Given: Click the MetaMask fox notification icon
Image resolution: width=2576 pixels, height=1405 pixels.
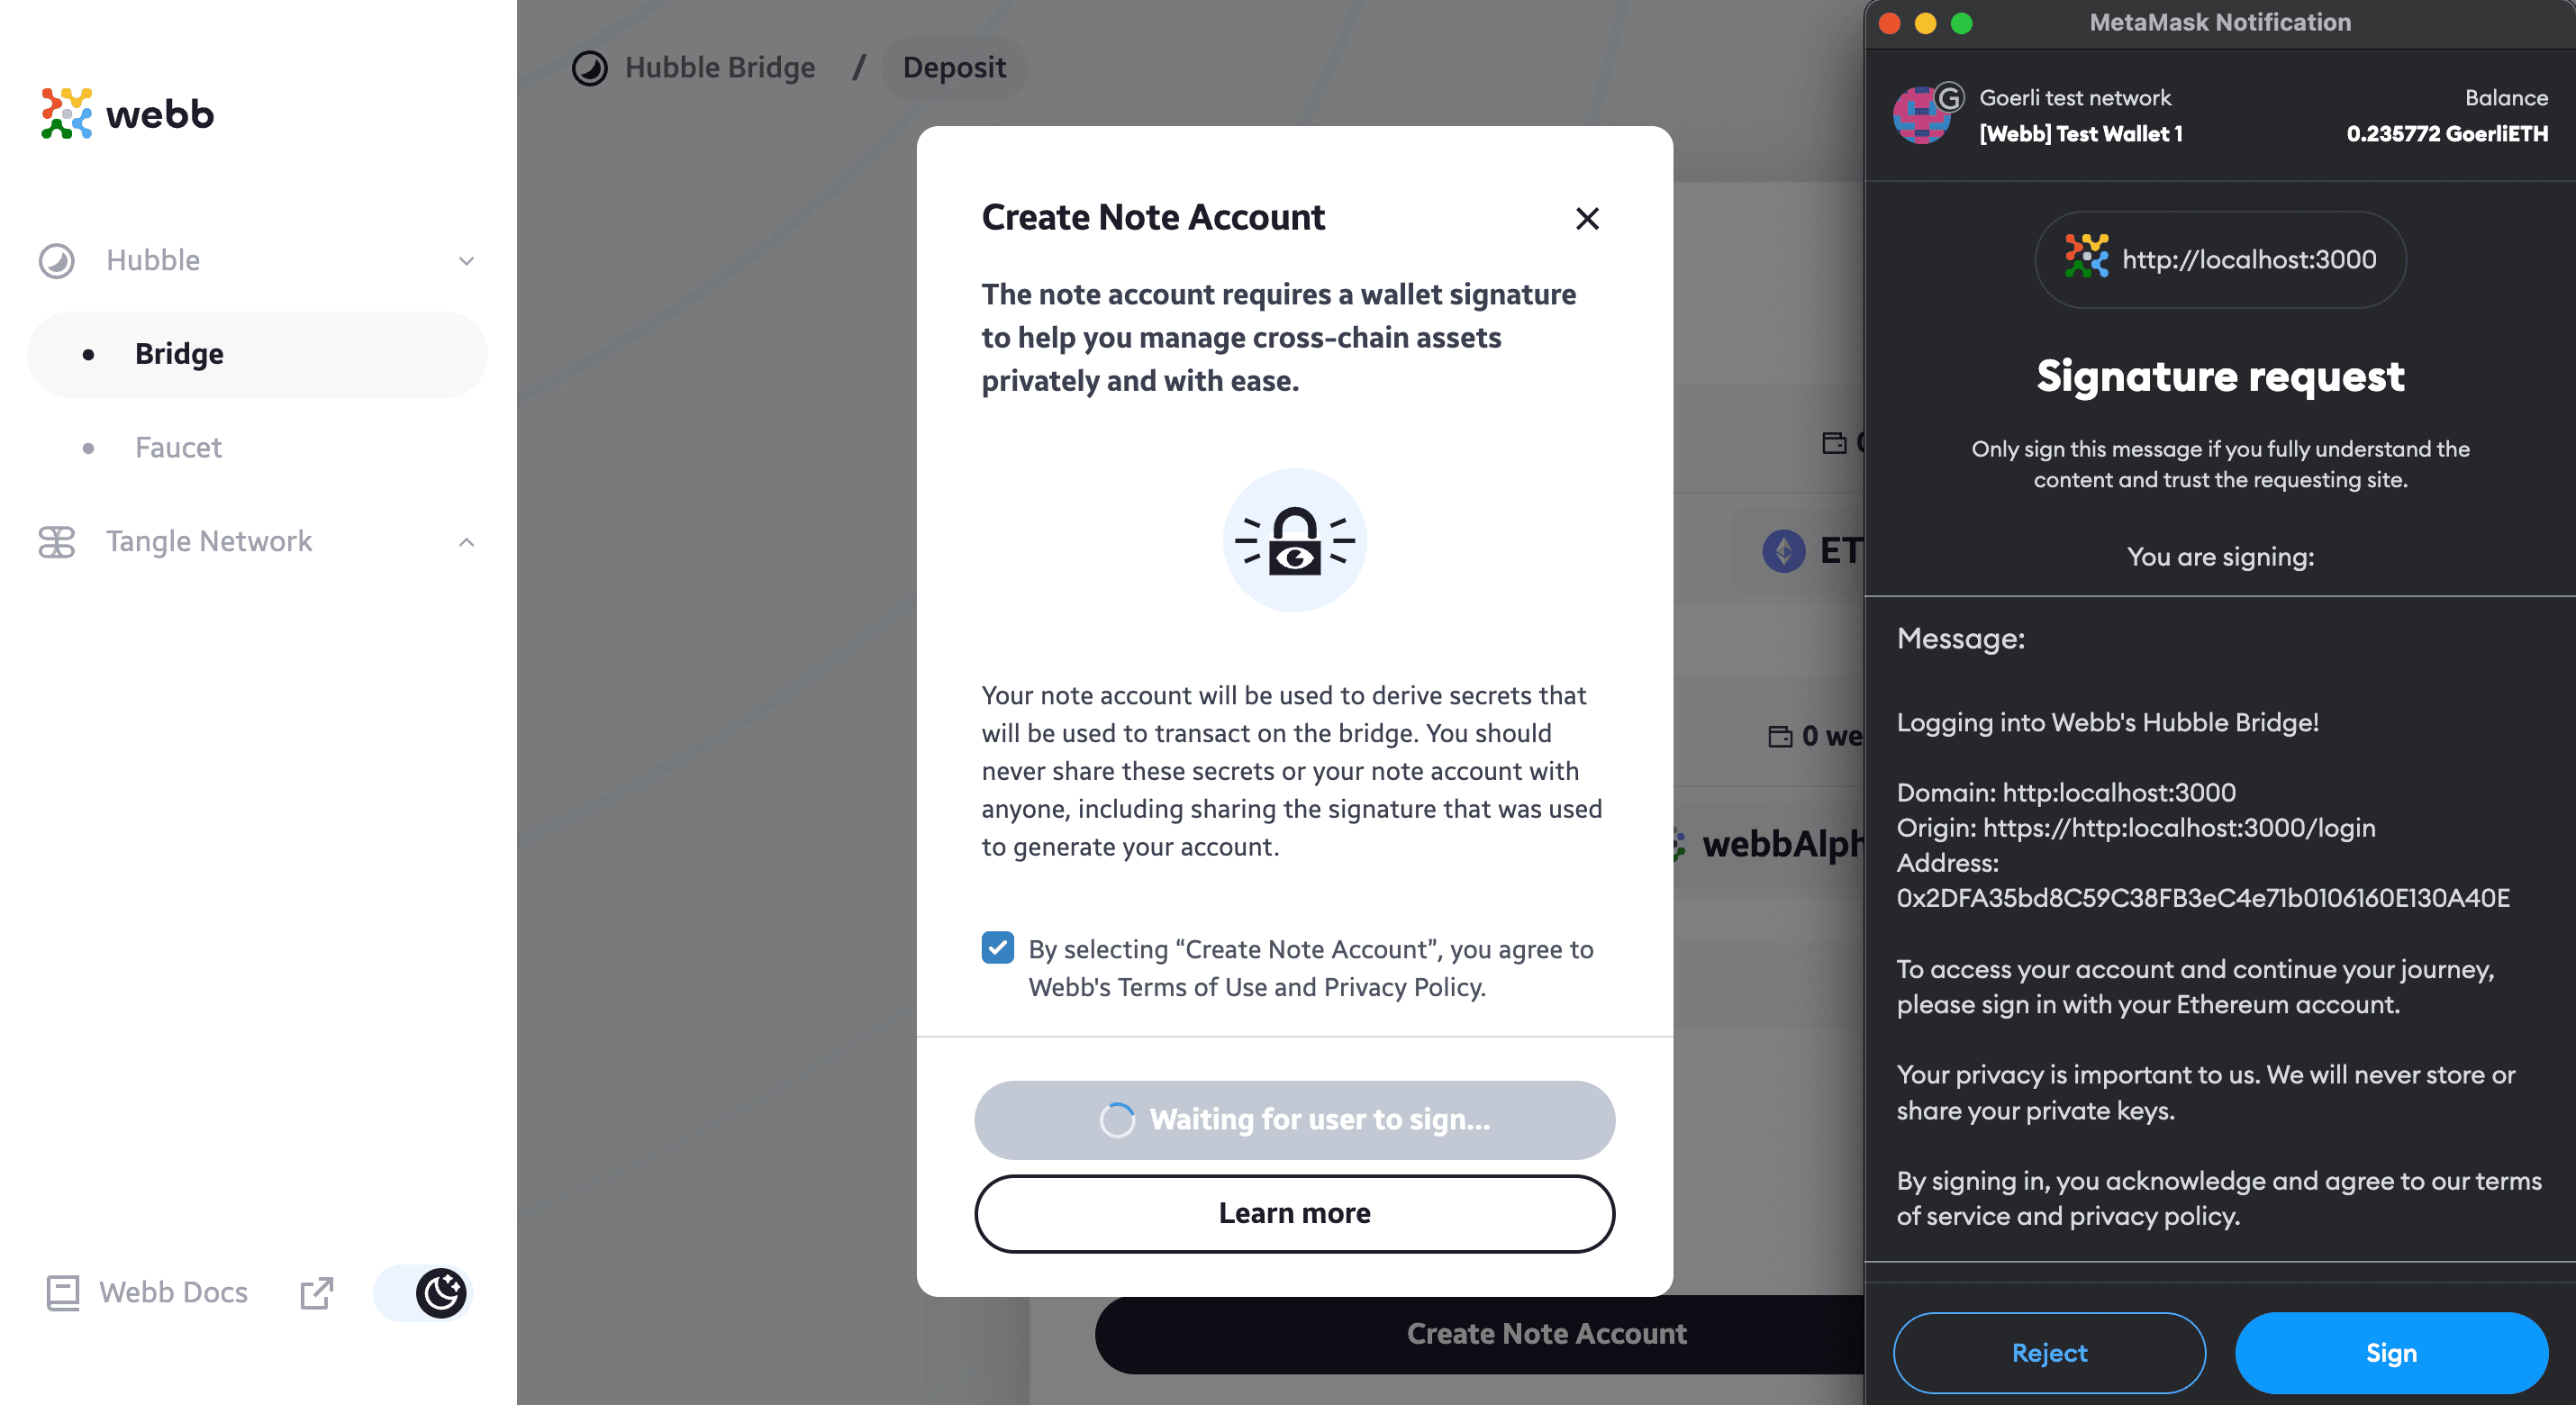Looking at the screenshot, I should point(1924,113).
